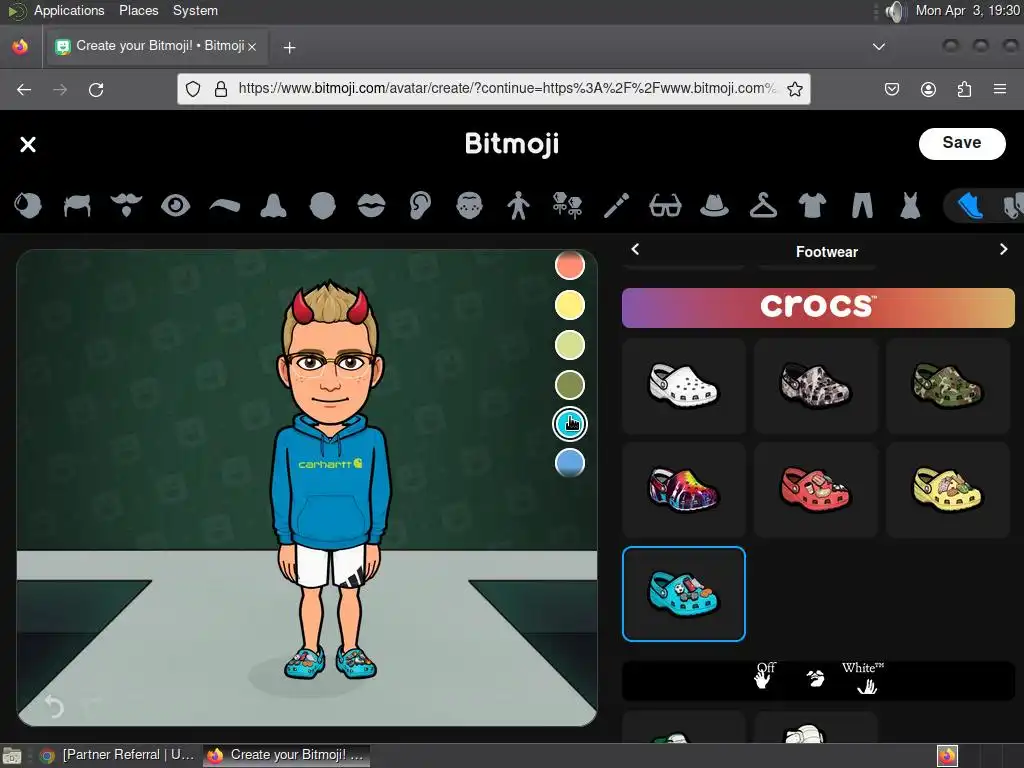Pick the selected teal color swatch
The width and height of the screenshot is (1024, 768).
pos(569,424)
